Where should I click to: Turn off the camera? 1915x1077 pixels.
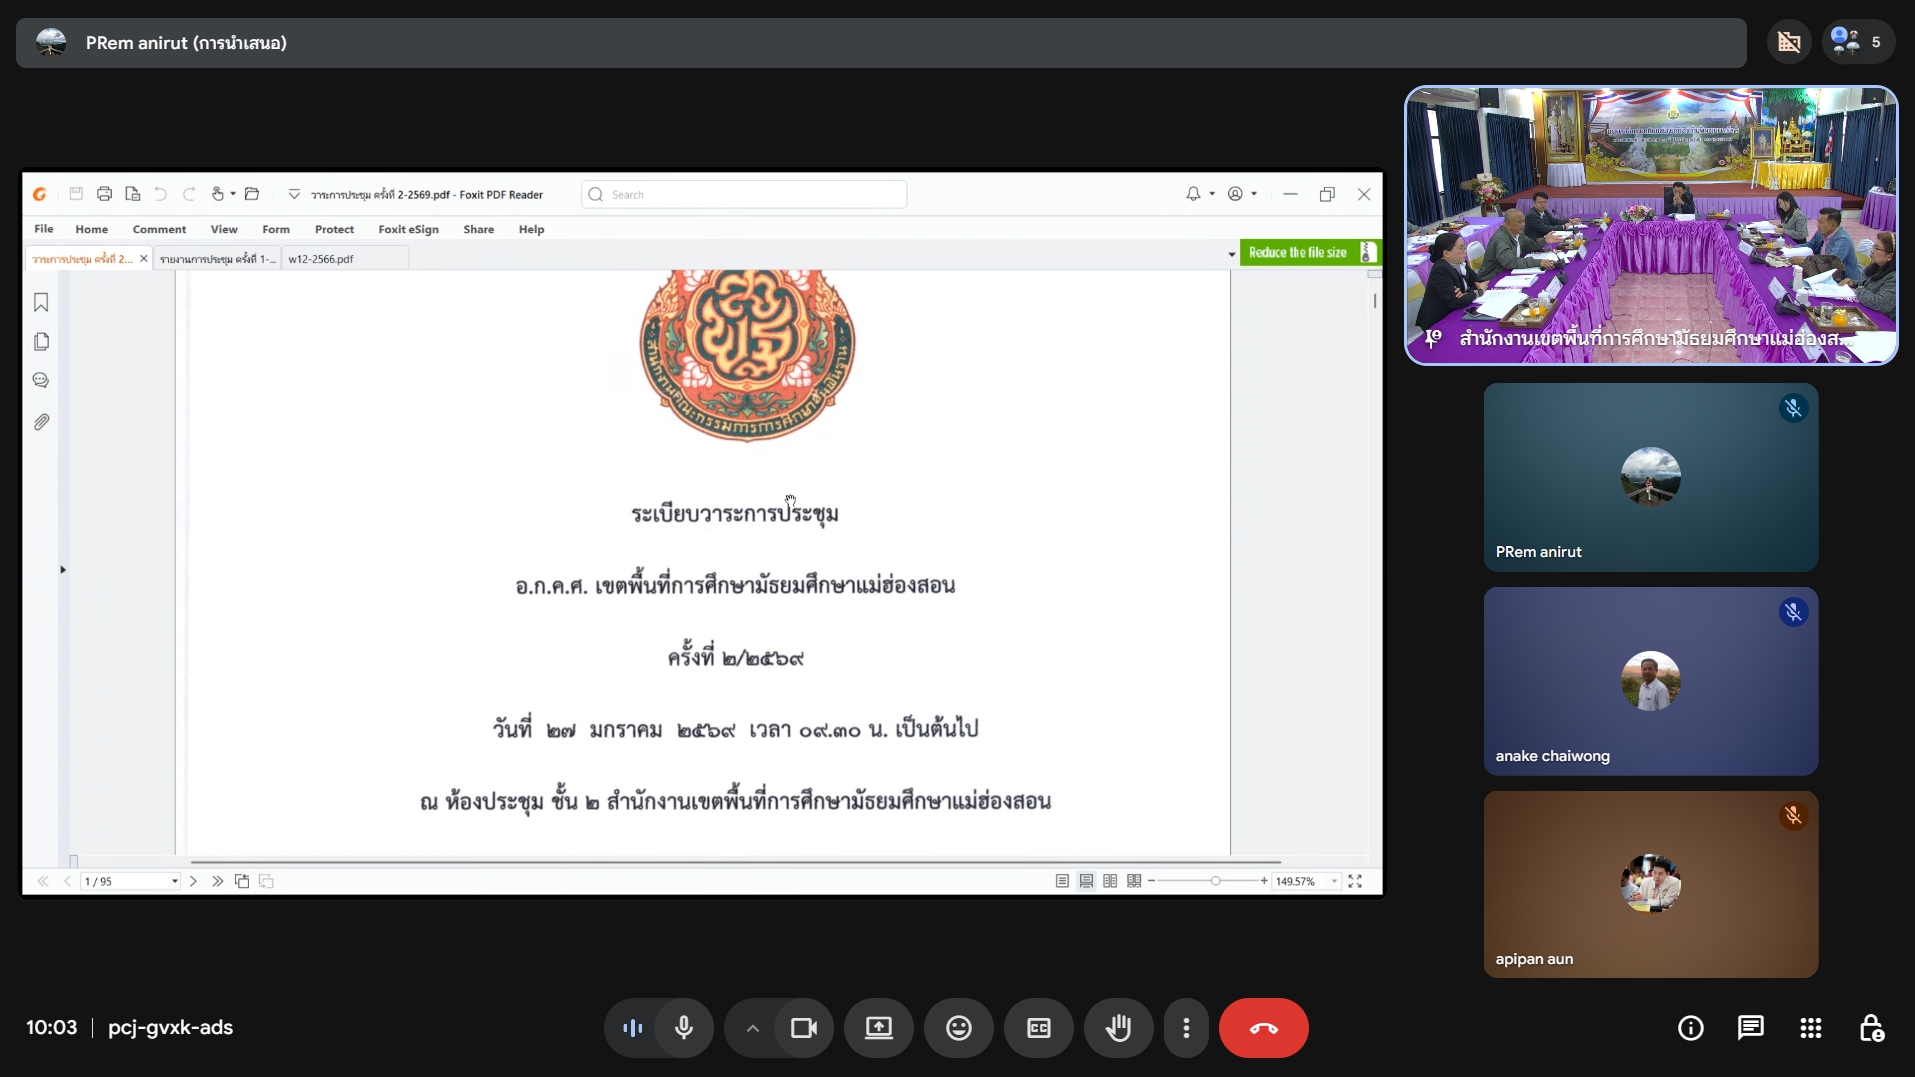(804, 1028)
